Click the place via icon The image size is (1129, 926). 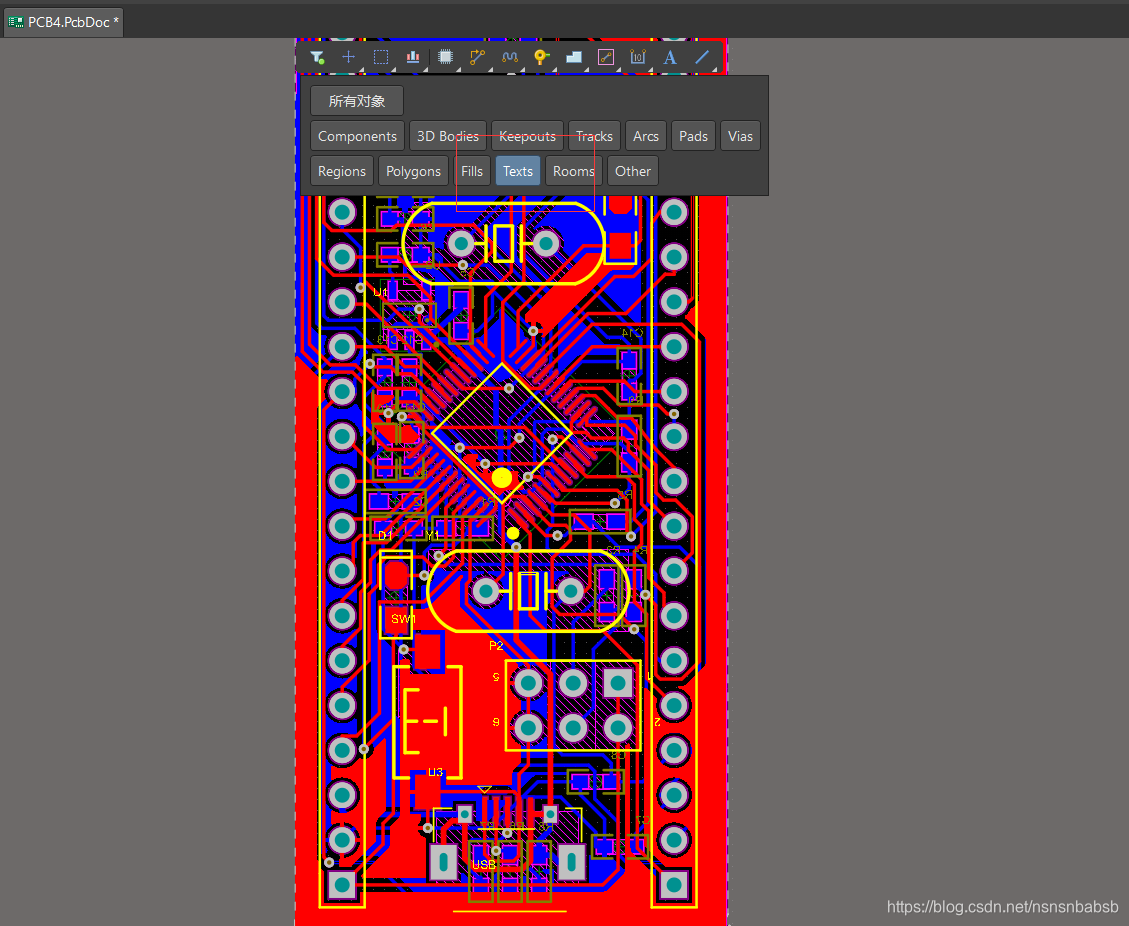point(541,57)
